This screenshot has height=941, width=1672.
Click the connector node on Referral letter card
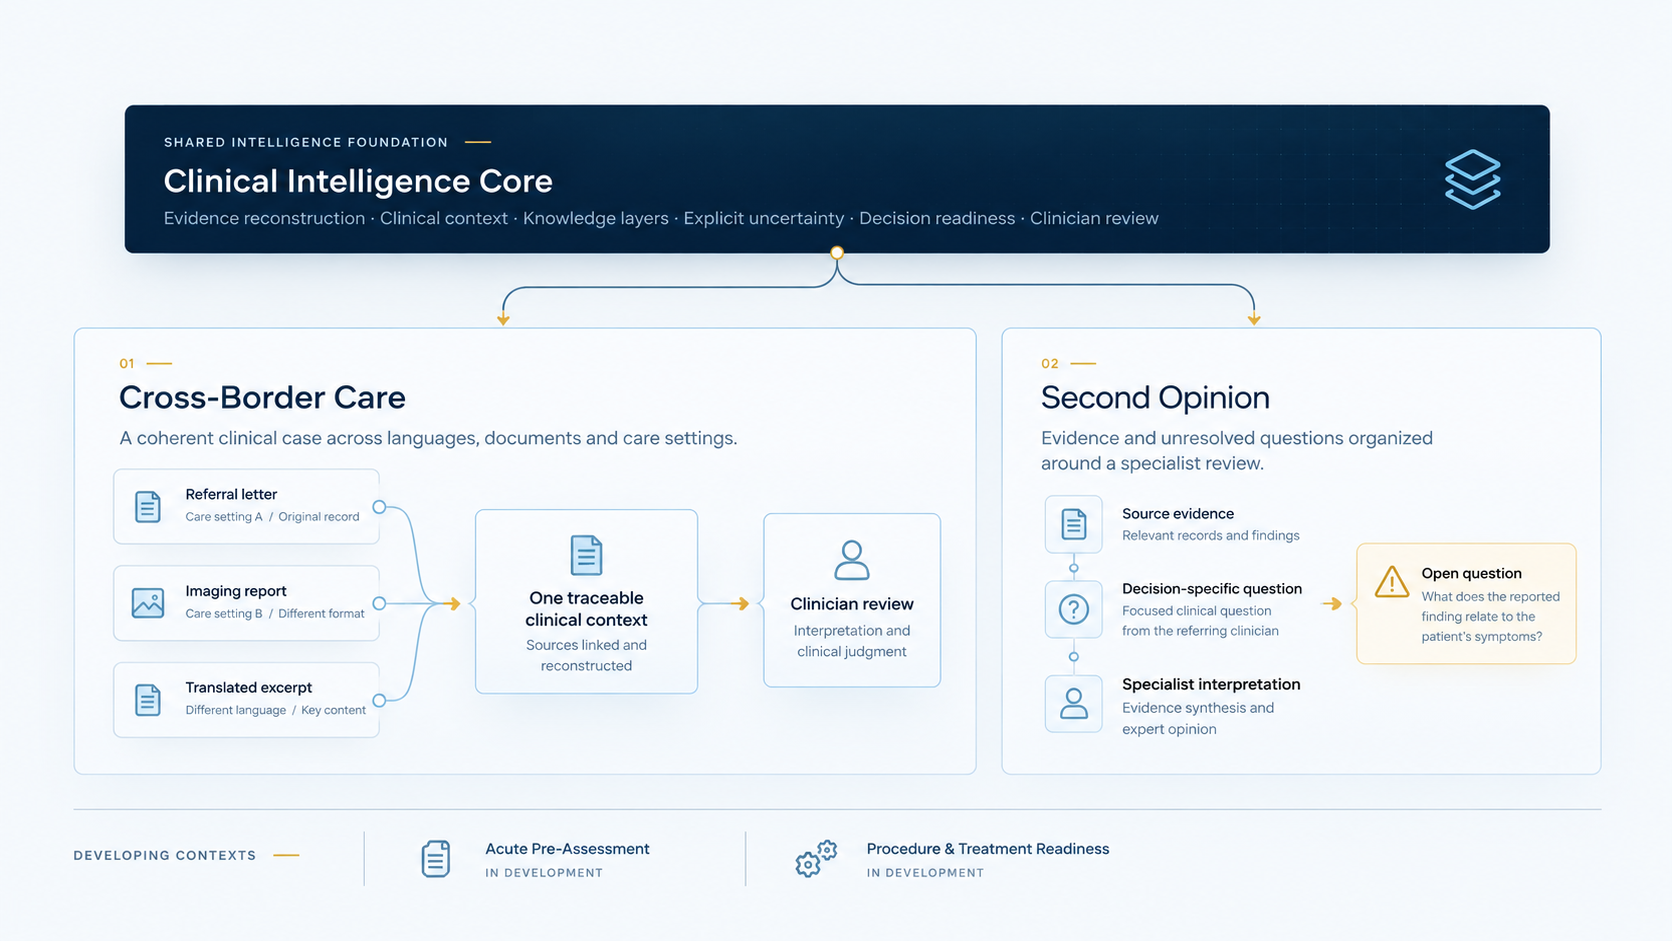coord(379,507)
